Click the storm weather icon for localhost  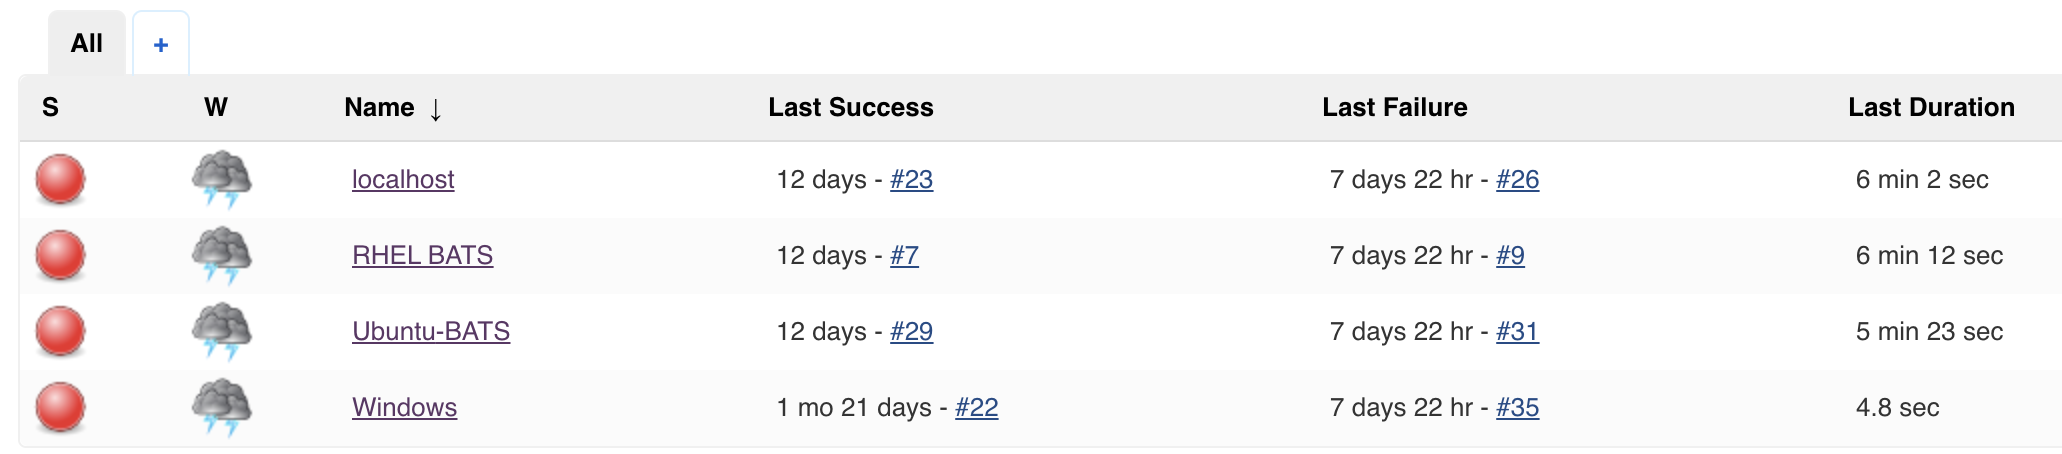click(x=221, y=179)
